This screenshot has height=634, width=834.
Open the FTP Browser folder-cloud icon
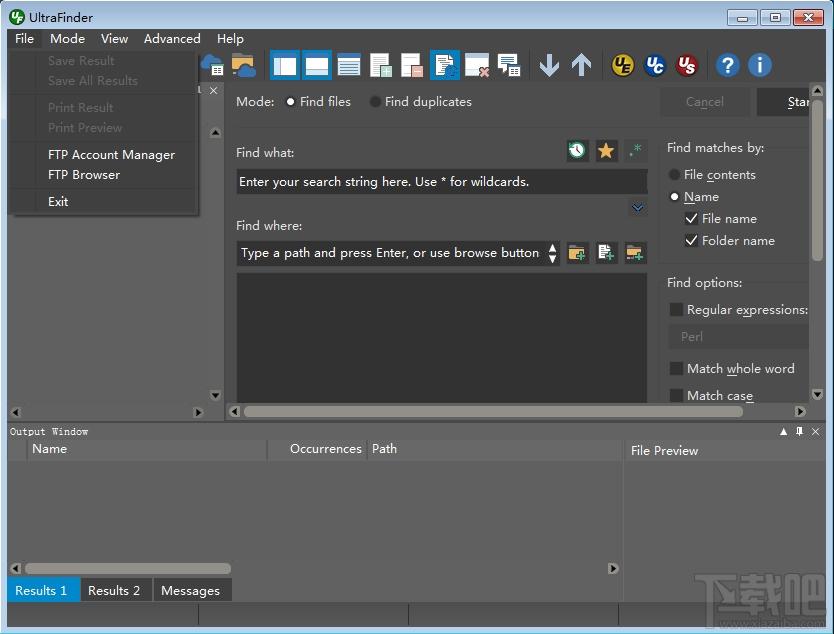tap(244, 65)
